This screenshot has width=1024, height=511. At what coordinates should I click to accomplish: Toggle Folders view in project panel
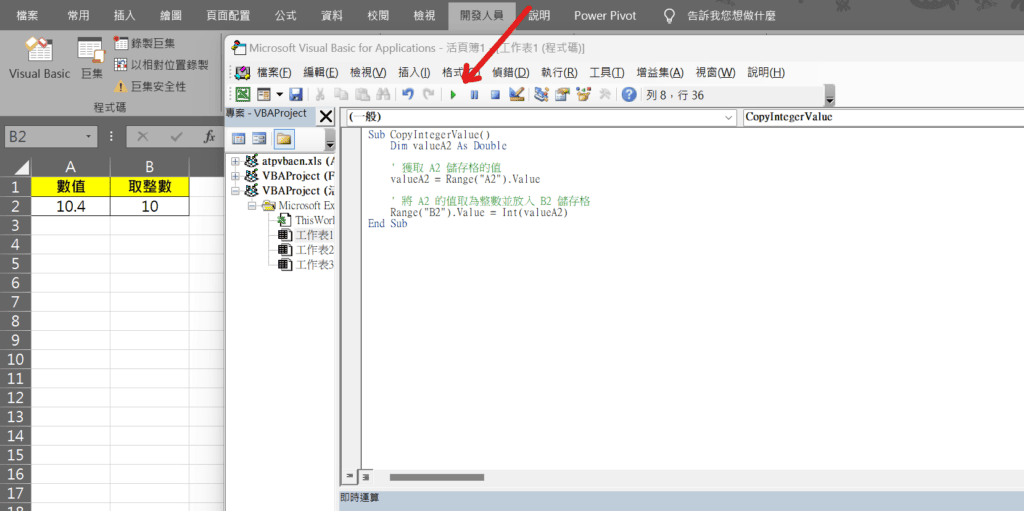[284, 139]
